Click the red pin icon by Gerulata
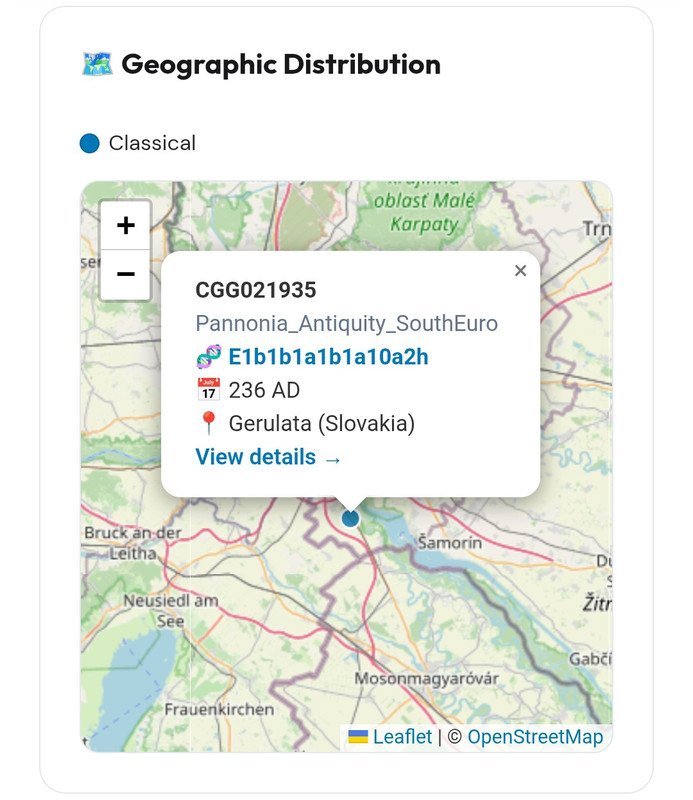This screenshot has height=800, width=693. (x=208, y=423)
